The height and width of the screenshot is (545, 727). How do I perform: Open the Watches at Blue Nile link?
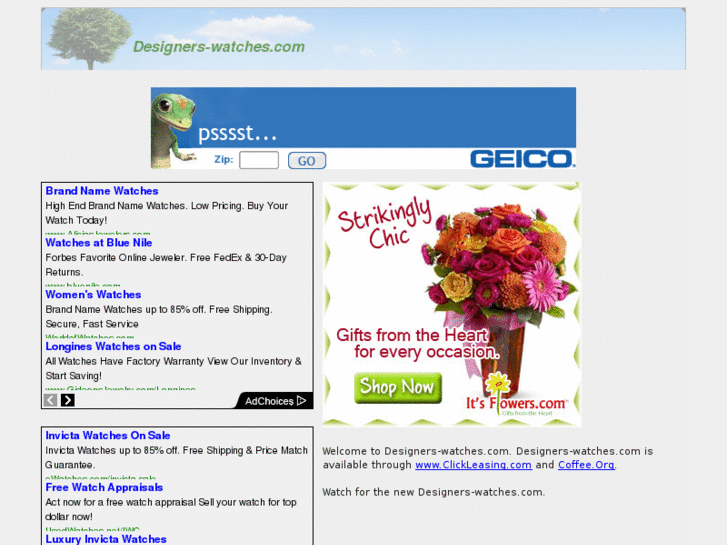[x=99, y=243]
